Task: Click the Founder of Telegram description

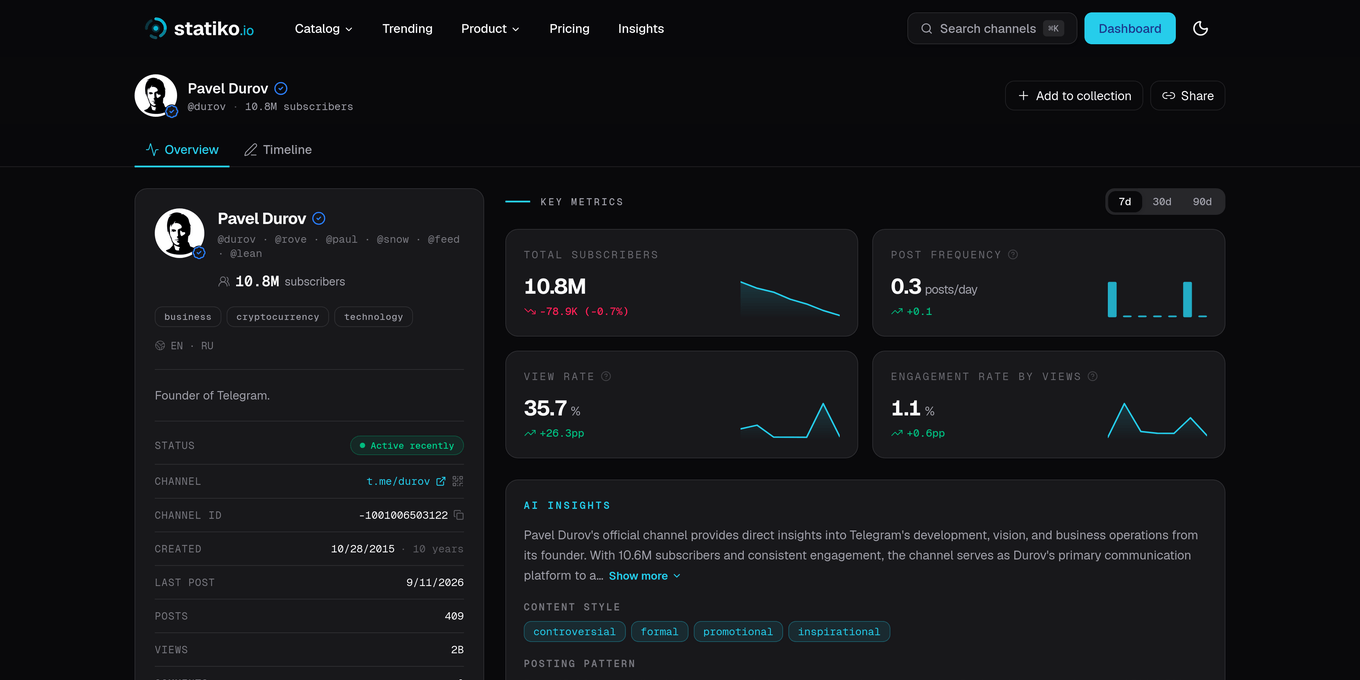Action: (x=212, y=396)
